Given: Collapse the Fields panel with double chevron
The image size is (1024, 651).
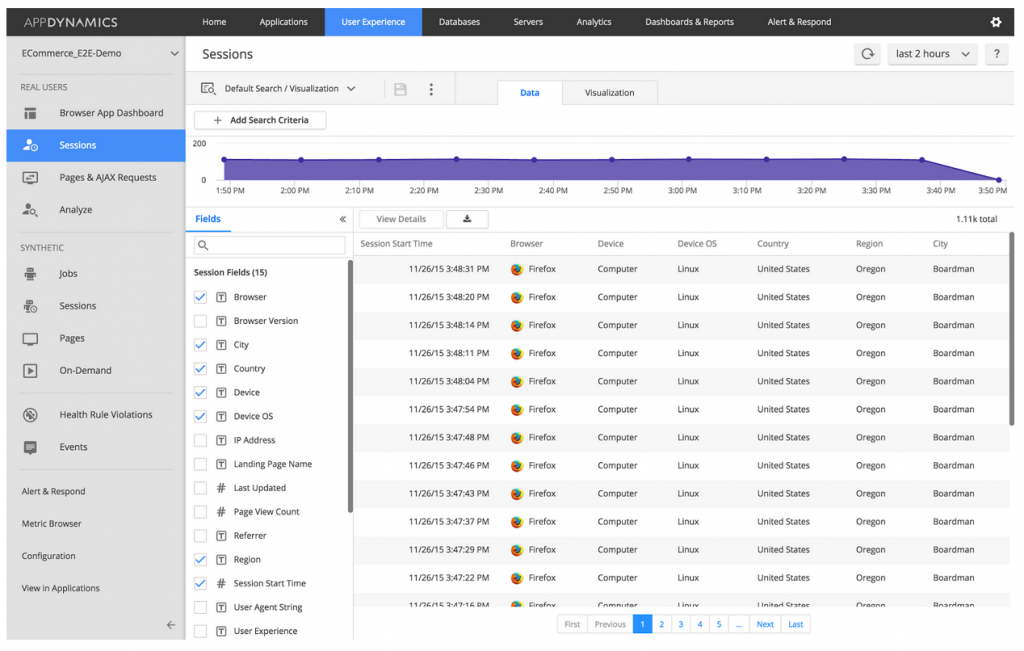Looking at the screenshot, I should [x=342, y=219].
